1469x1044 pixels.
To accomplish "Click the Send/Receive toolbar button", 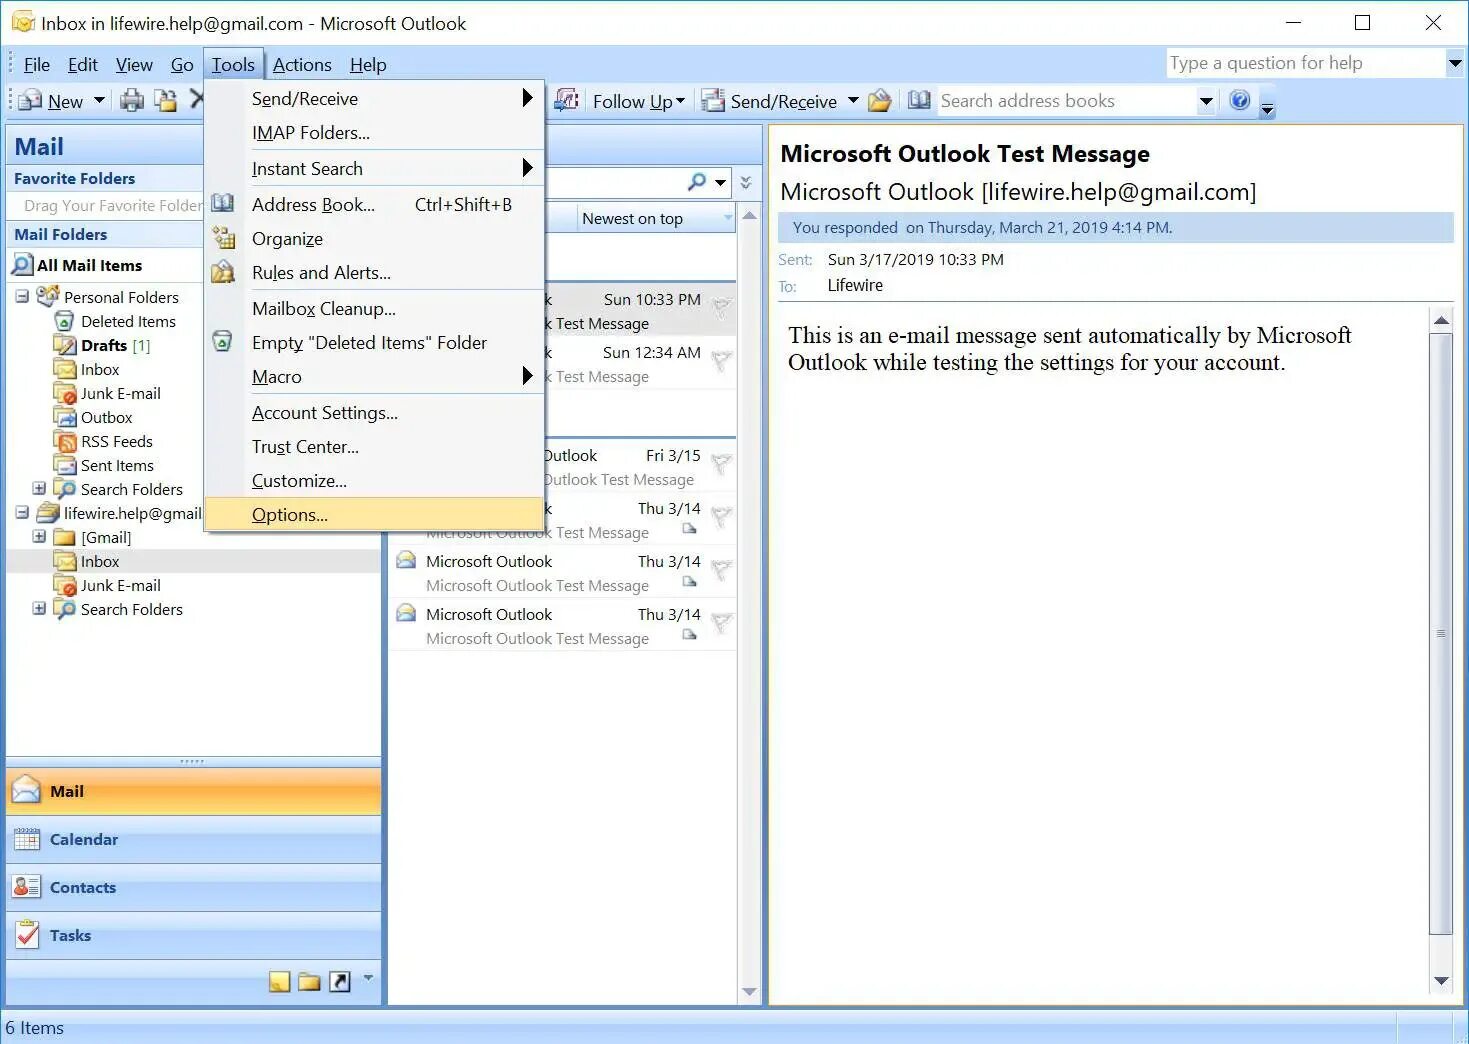I will pyautogui.click(x=770, y=101).
